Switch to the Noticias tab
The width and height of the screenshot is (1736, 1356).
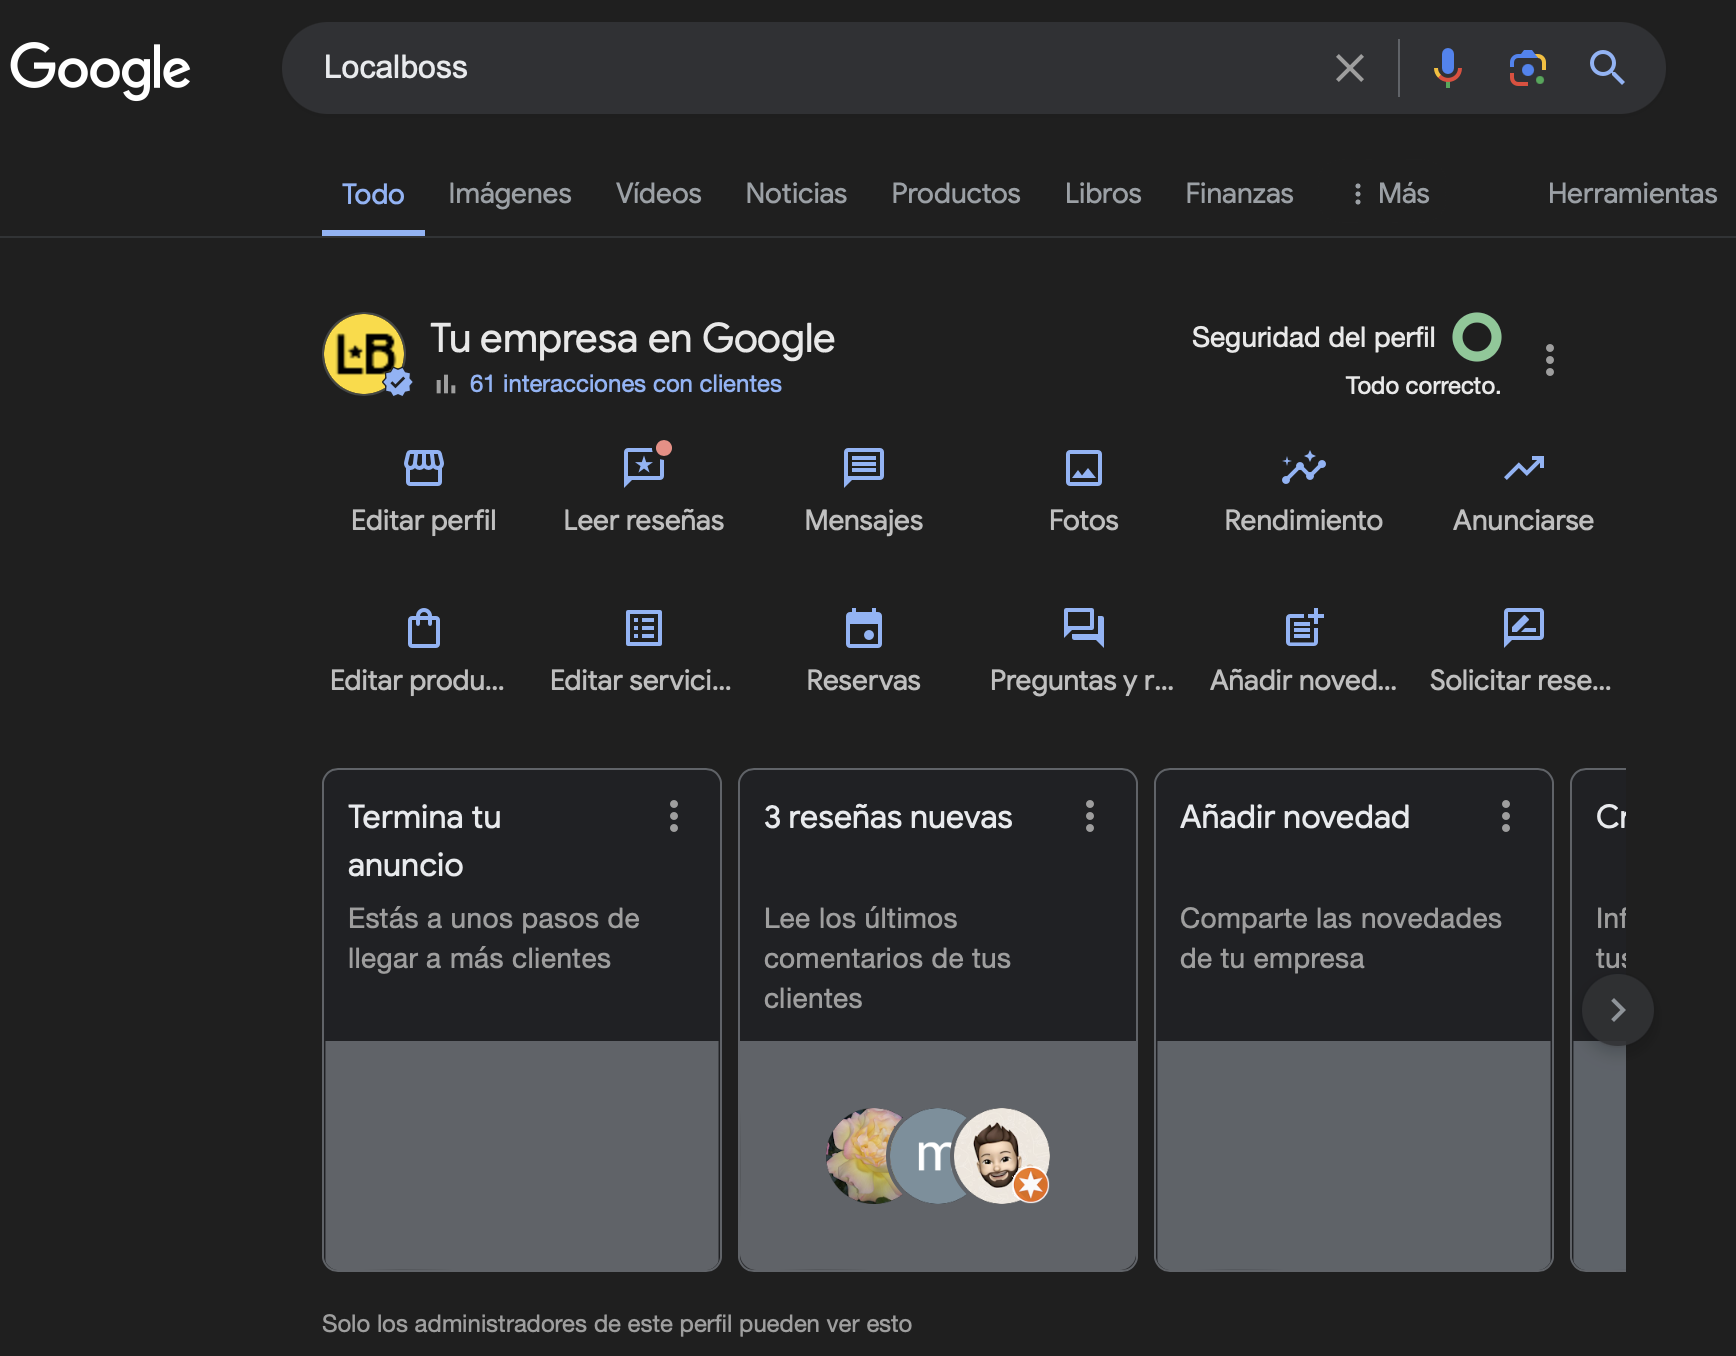796,194
